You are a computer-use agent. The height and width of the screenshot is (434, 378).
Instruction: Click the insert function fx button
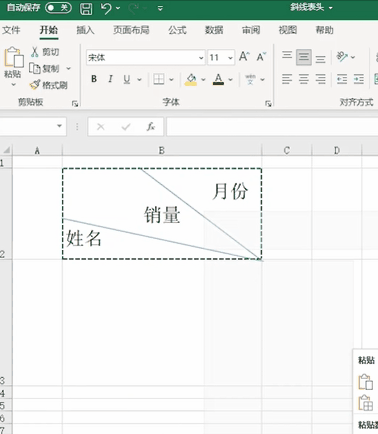pos(151,127)
